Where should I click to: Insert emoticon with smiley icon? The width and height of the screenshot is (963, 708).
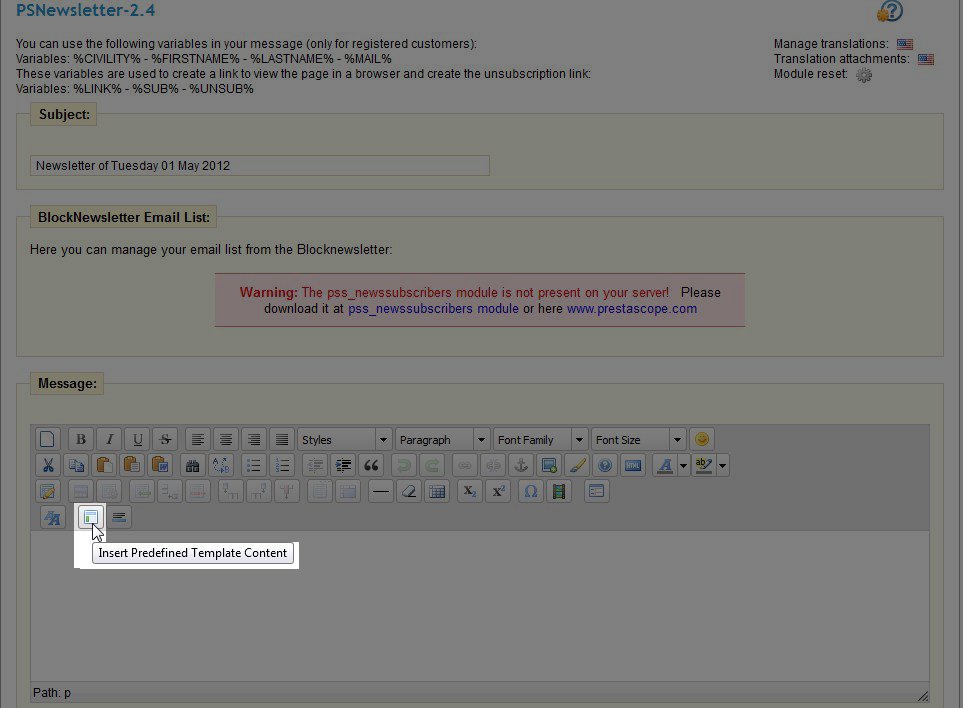pos(702,439)
